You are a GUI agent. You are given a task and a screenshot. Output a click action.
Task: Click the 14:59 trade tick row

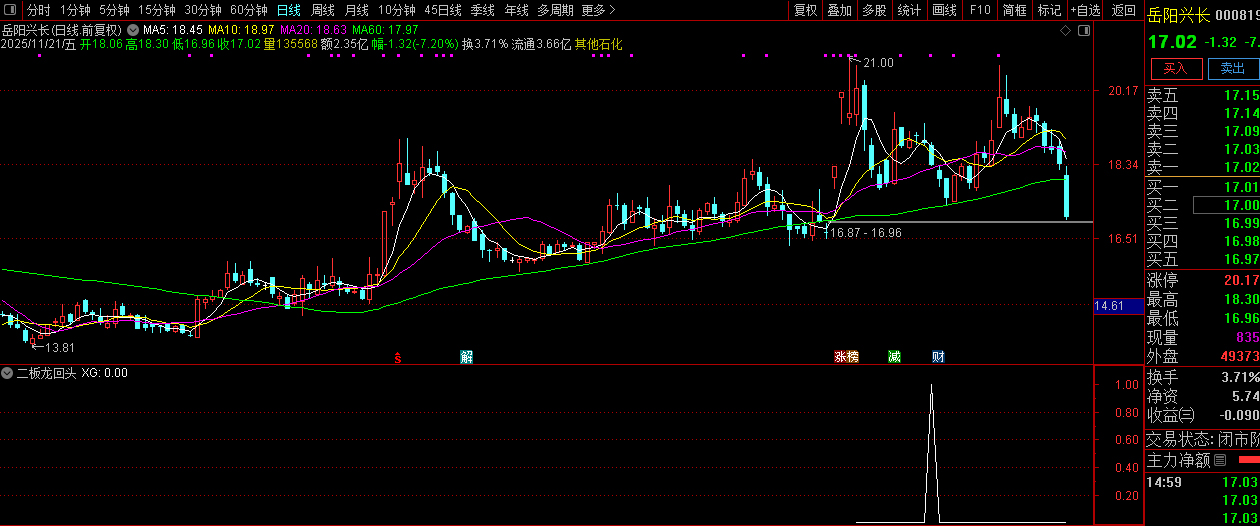[x=1202, y=482]
